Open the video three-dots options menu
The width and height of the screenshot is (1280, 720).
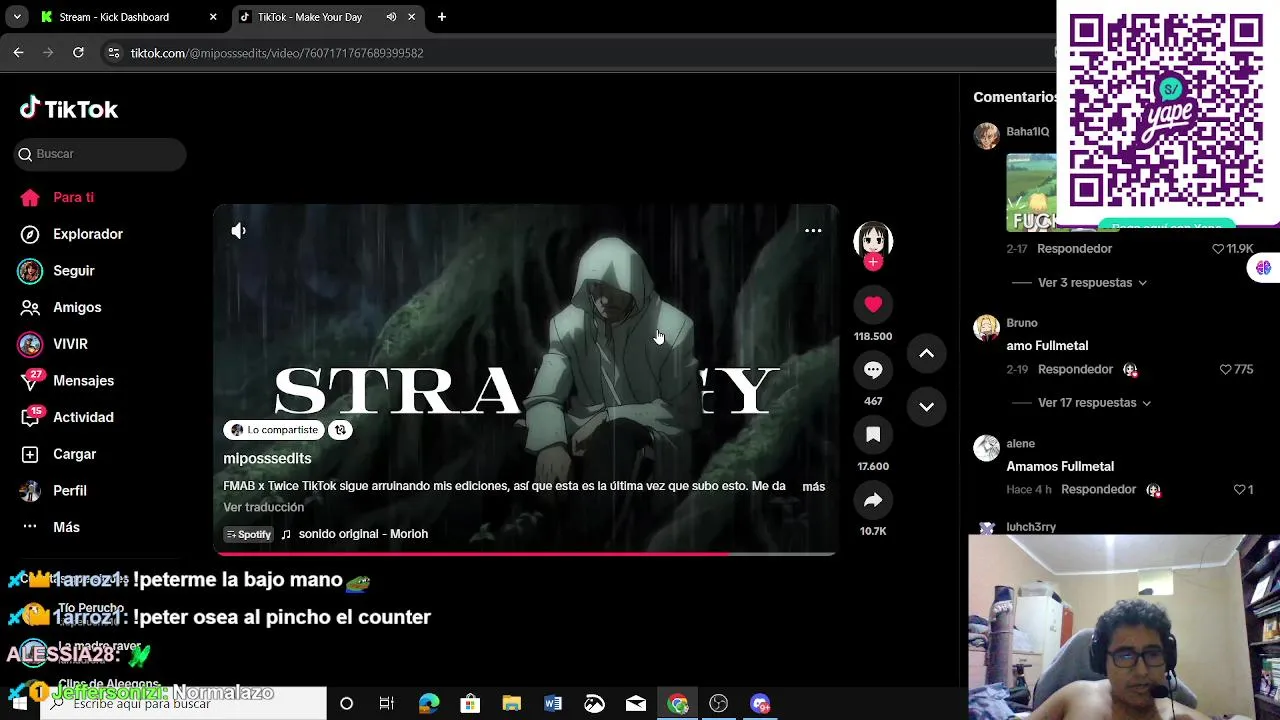[813, 231]
